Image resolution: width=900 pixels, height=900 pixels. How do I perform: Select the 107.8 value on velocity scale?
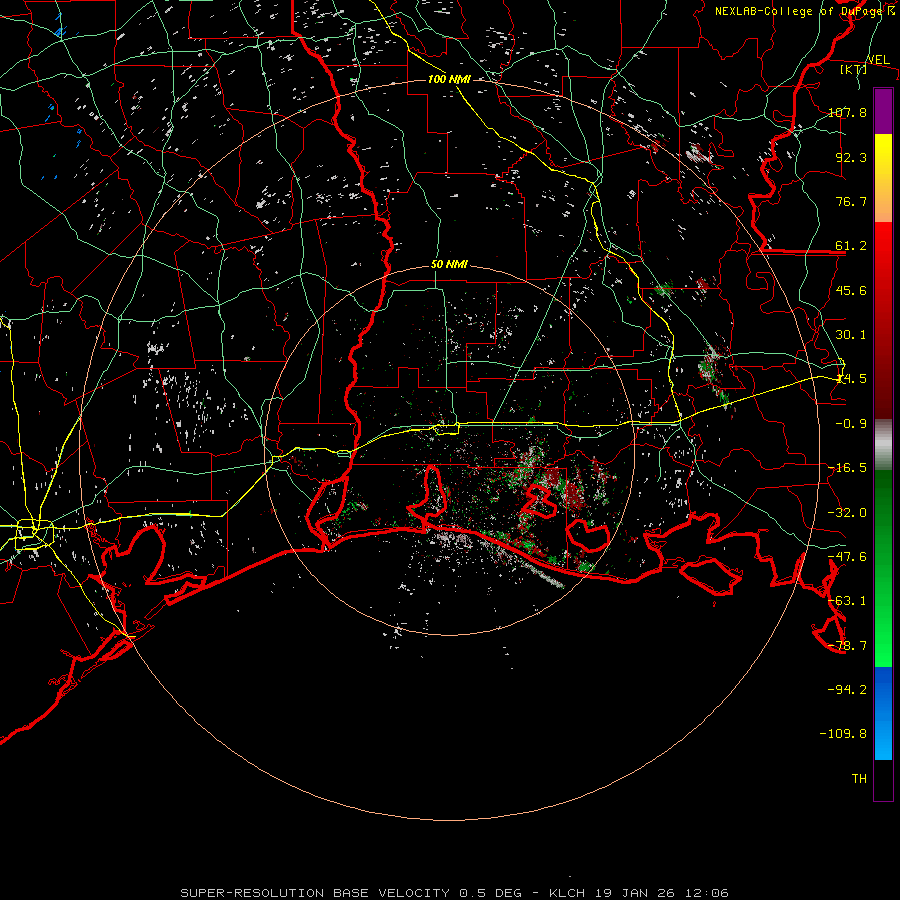click(x=847, y=112)
